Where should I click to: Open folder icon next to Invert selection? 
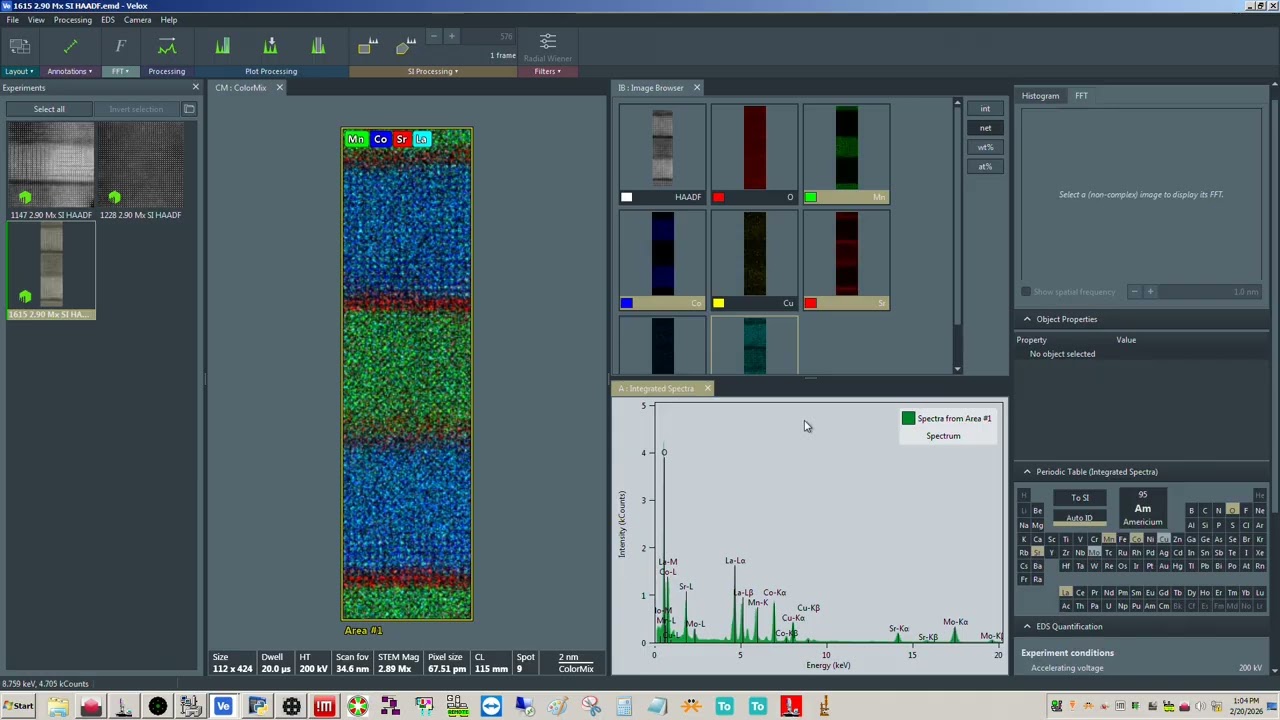[x=189, y=109]
